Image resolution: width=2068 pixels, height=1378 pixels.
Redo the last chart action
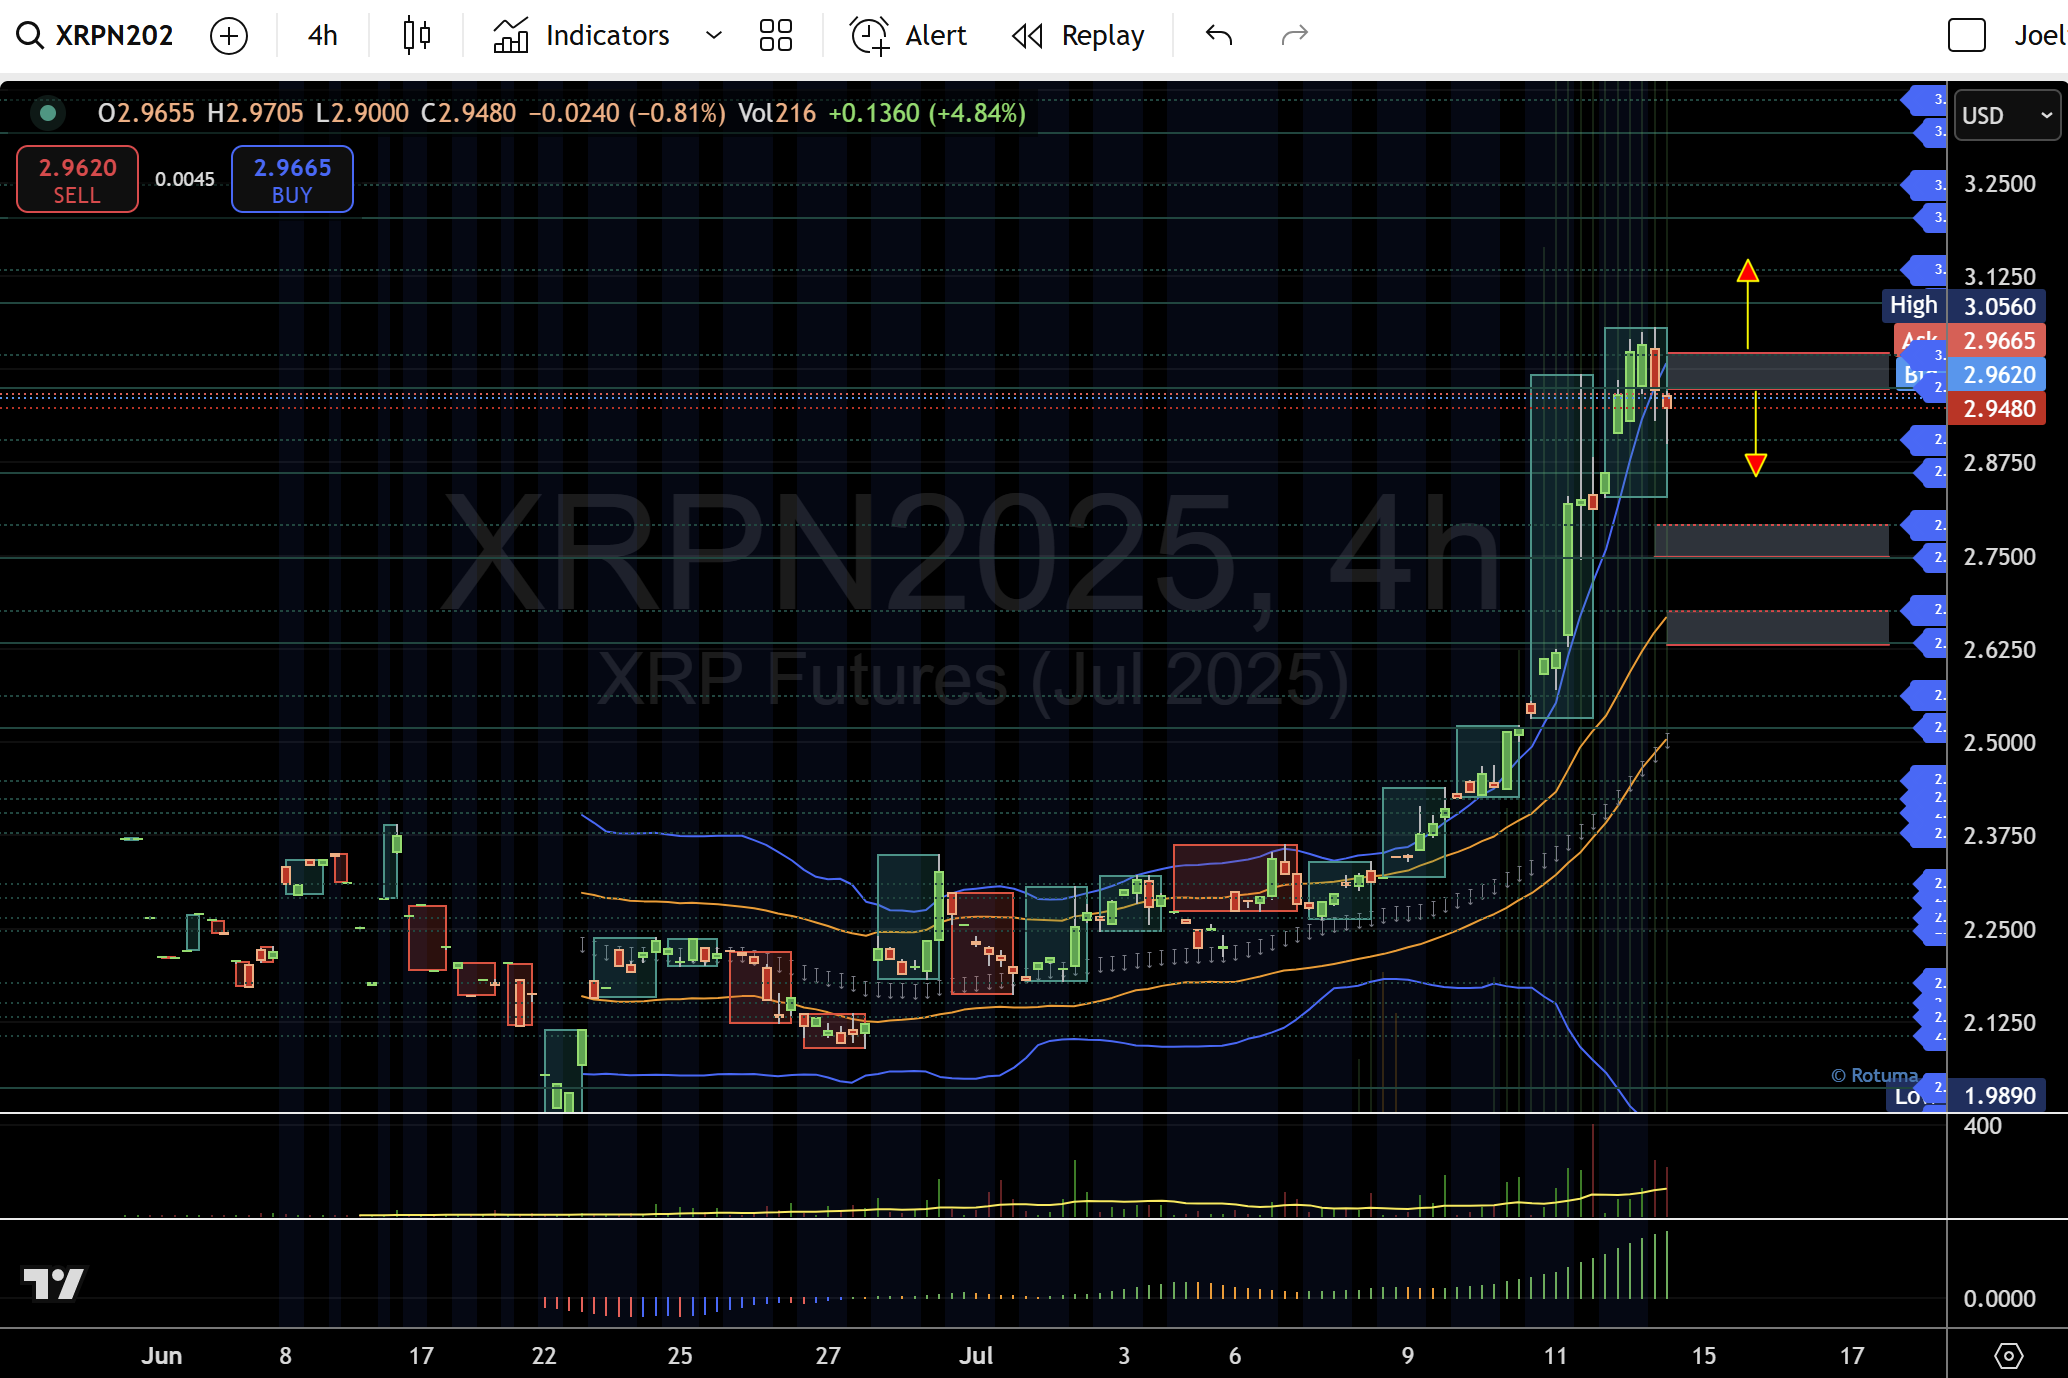coord(1293,35)
